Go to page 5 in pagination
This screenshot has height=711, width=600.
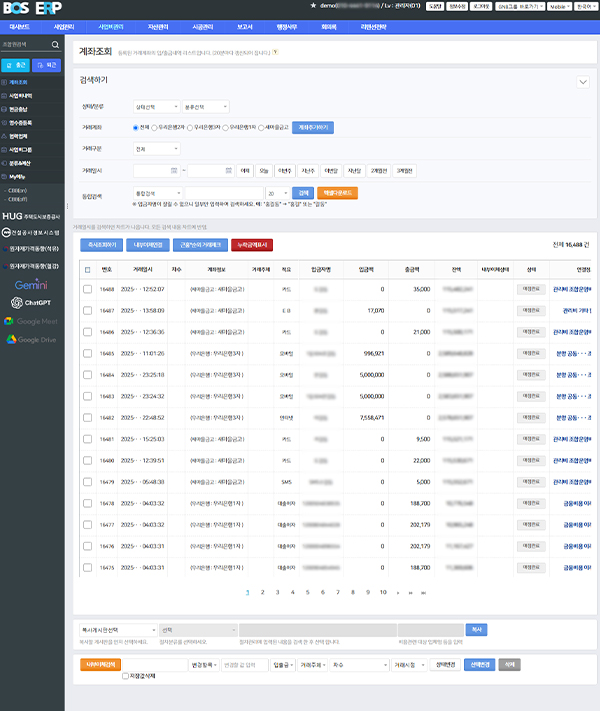(x=308, y=592)
